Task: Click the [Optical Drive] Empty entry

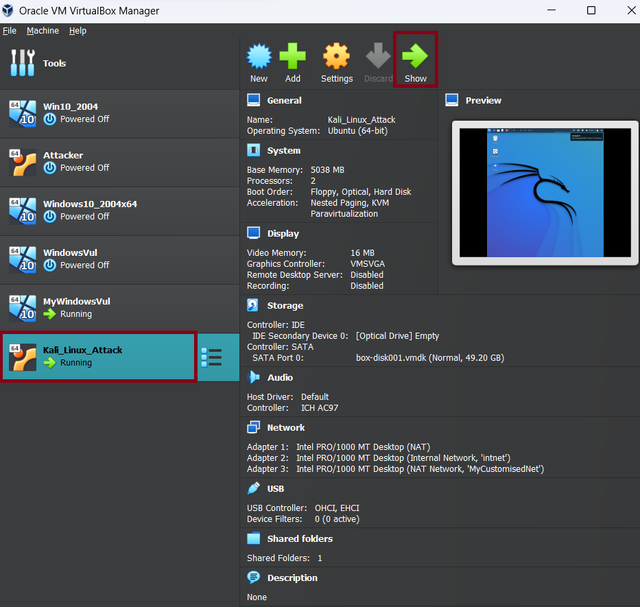Action: coord(397,336)
